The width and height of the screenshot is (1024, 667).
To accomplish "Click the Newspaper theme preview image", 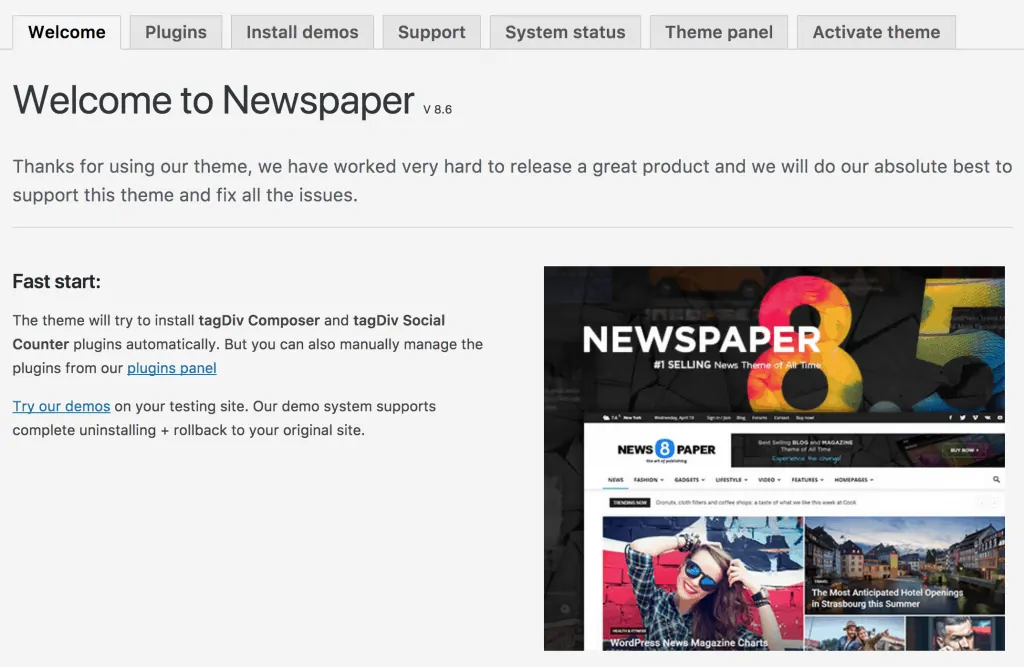I will 774,458.
